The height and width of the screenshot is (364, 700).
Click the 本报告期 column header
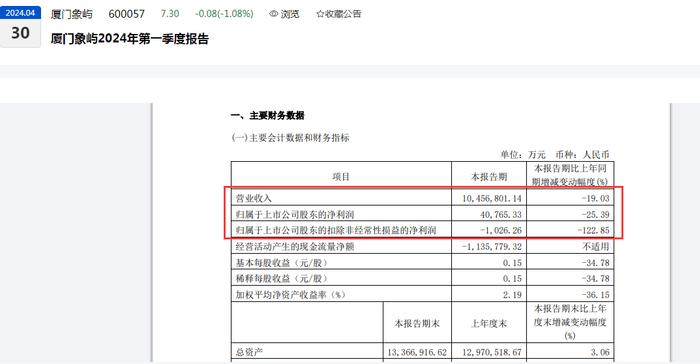tap(489, 177)
